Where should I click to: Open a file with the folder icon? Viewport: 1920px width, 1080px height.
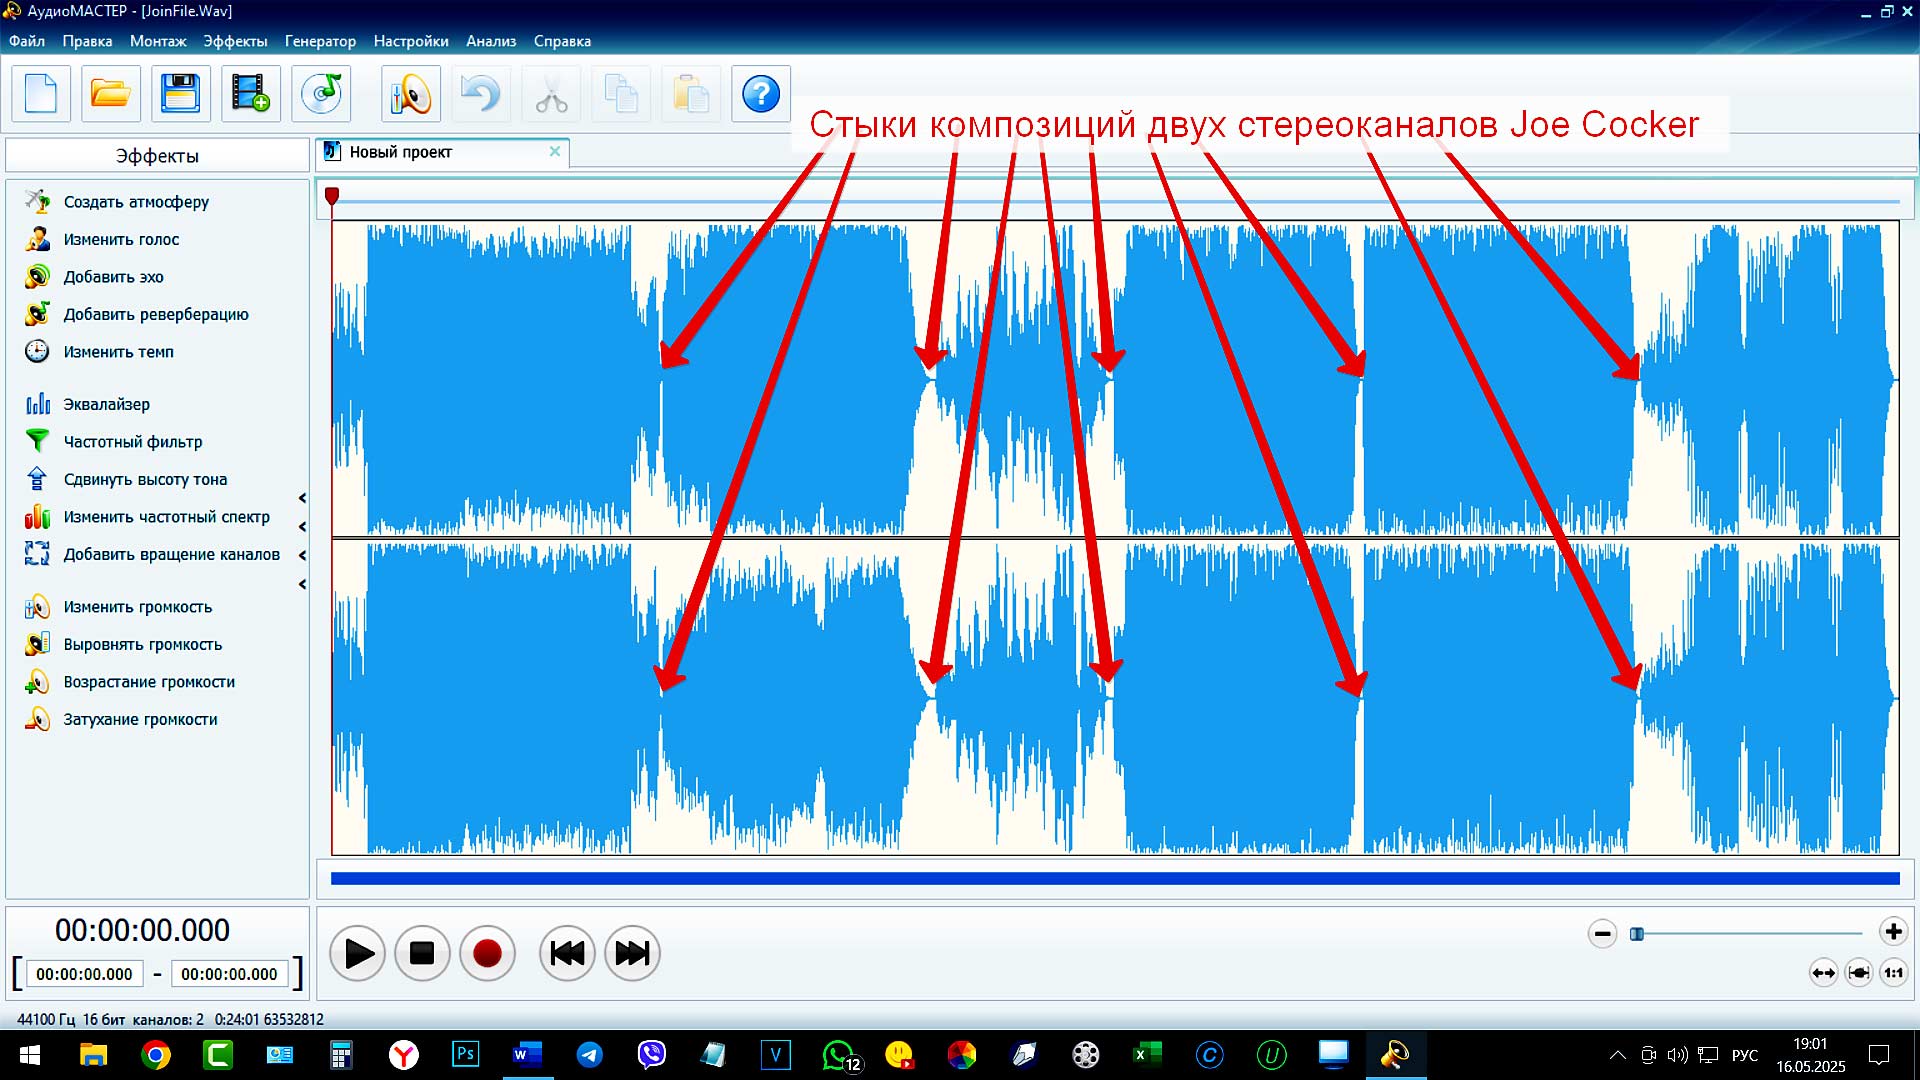pyautogui.click(x=111, y=94)
